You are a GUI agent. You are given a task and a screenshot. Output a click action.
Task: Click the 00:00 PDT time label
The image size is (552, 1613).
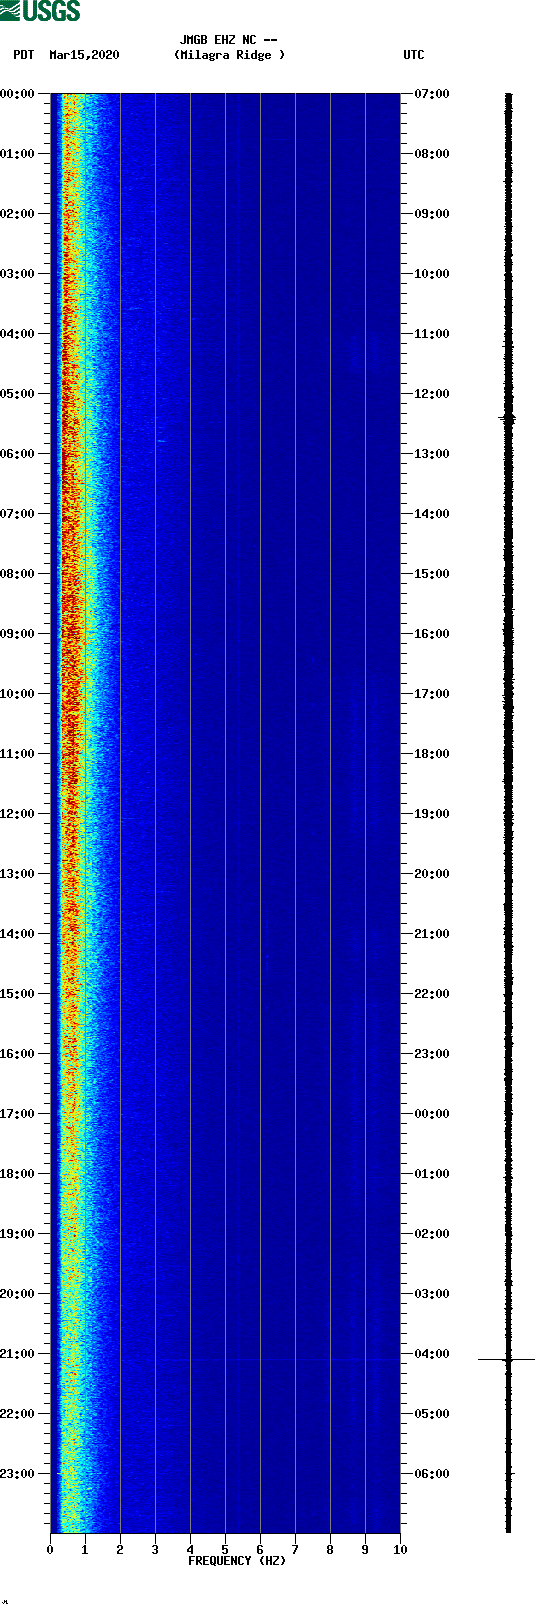(17, 94)
